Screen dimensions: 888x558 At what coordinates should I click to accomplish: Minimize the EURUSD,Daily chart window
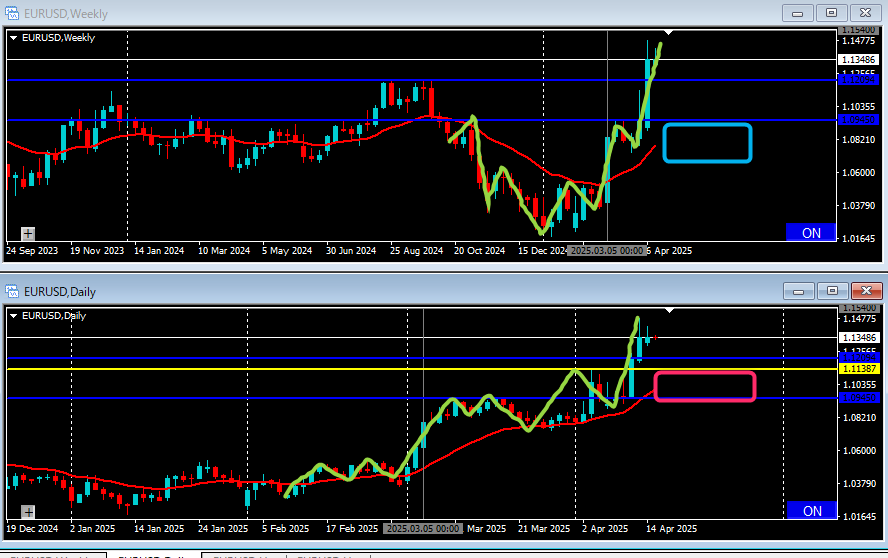(x=797, y=290)
